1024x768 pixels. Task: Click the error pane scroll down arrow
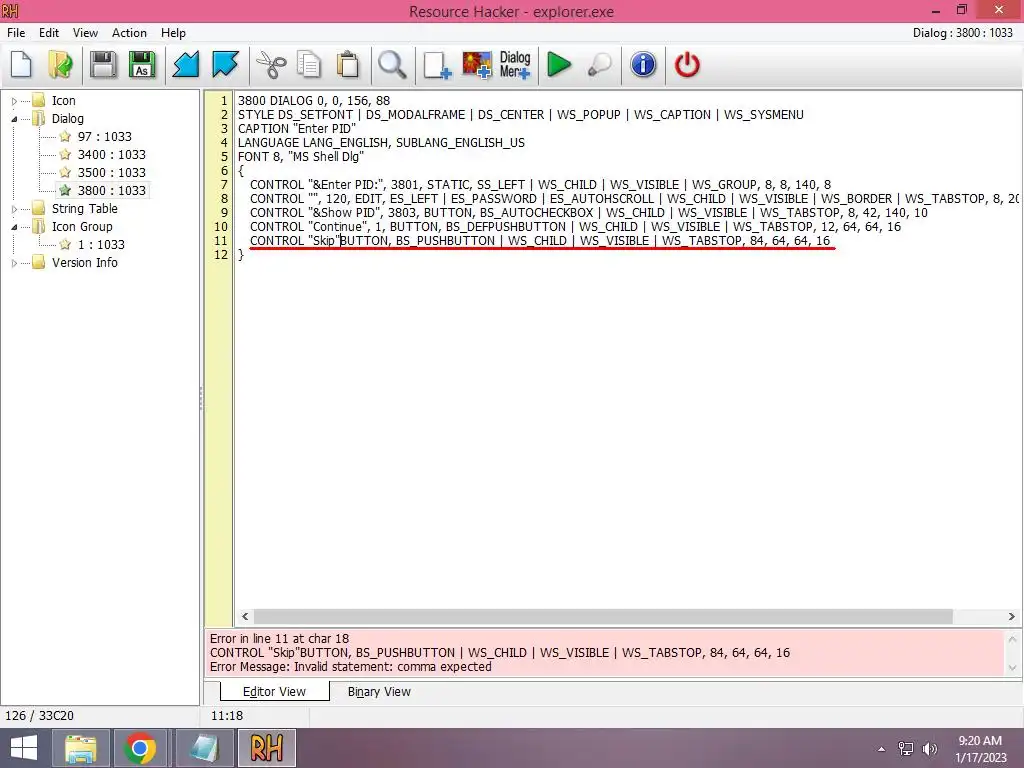1012,667
